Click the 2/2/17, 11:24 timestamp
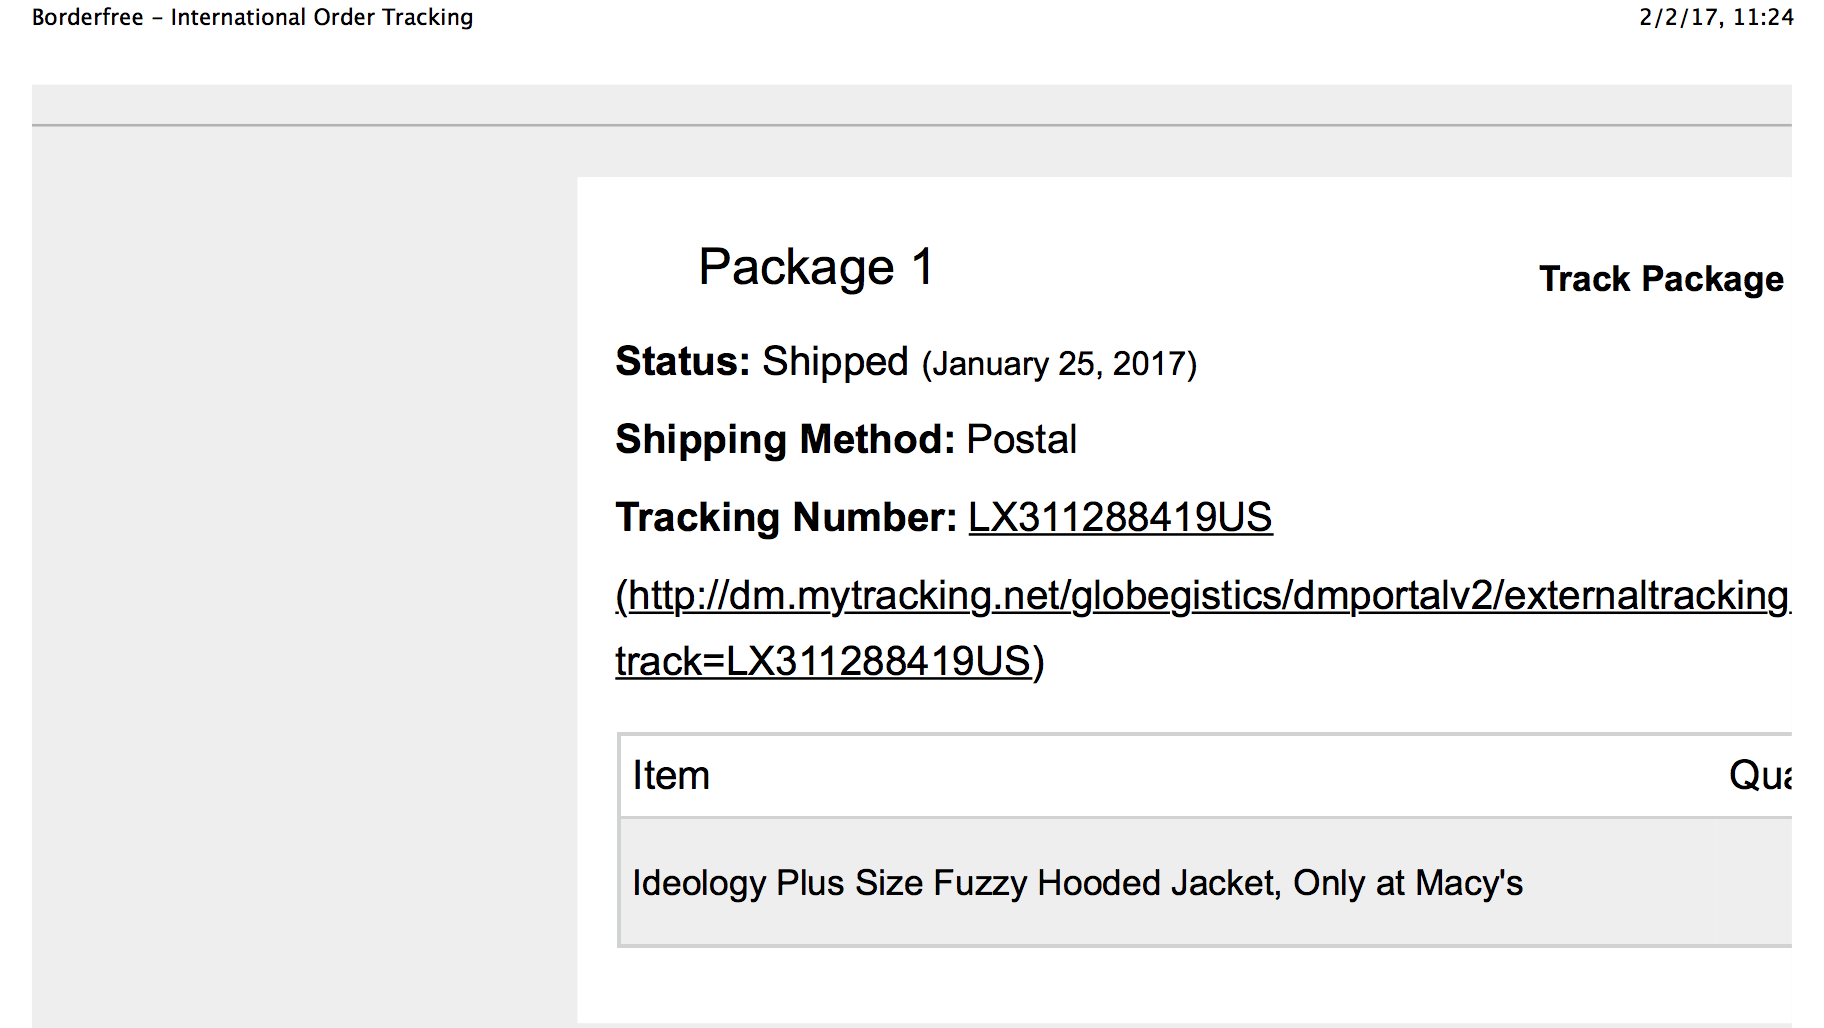1824x1028 pixels. [1716, 17]
